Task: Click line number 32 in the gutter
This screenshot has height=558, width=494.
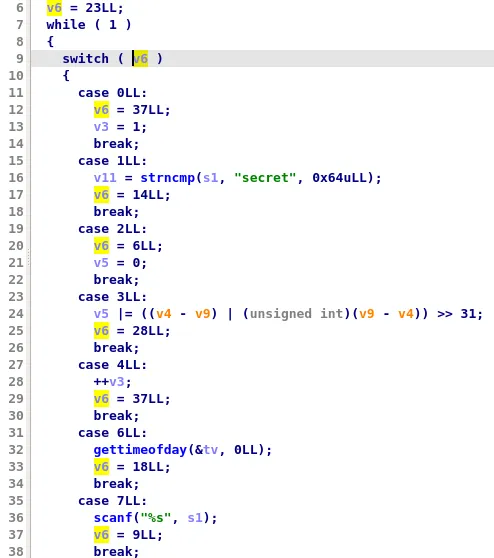Action: pos(16,450)
